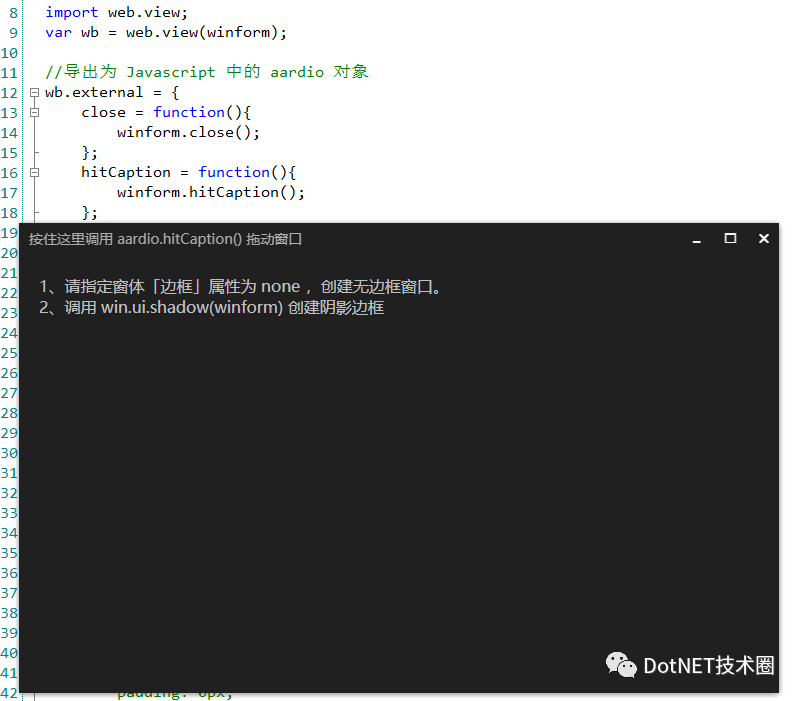Image resolution: width=801 pixels, height=701 pixels.
Task: Close the aardio preview window with the X
Action: pos(764,238)
